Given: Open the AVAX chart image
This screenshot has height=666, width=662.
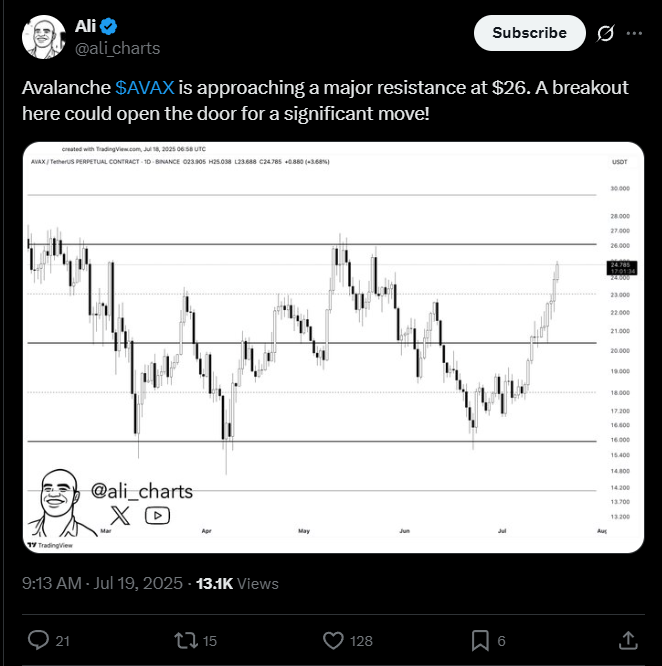Looking at the screenshot, I should (333, 347).
